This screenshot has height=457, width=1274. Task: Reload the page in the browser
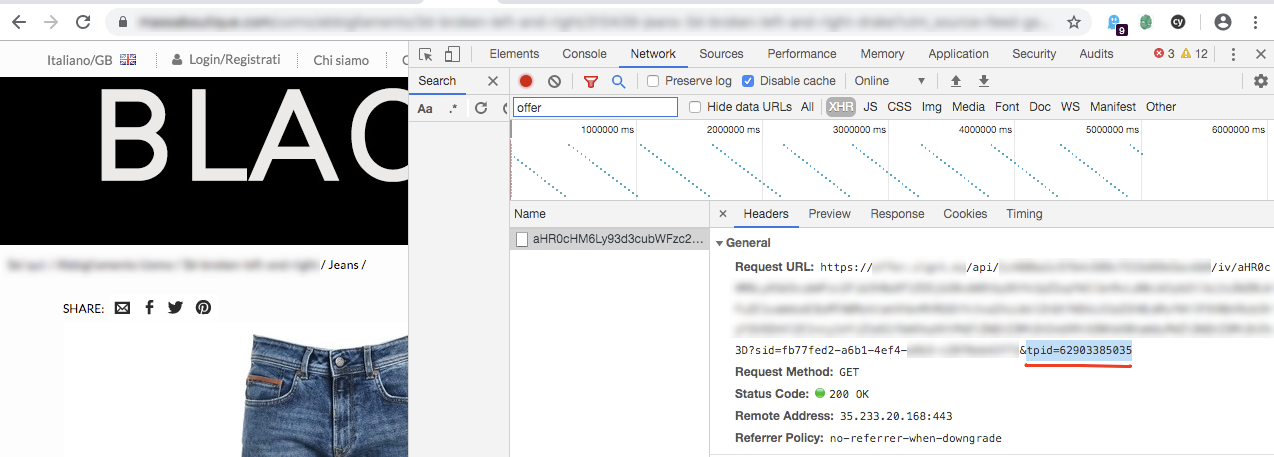pyautogui.click(x=84, y=21)
